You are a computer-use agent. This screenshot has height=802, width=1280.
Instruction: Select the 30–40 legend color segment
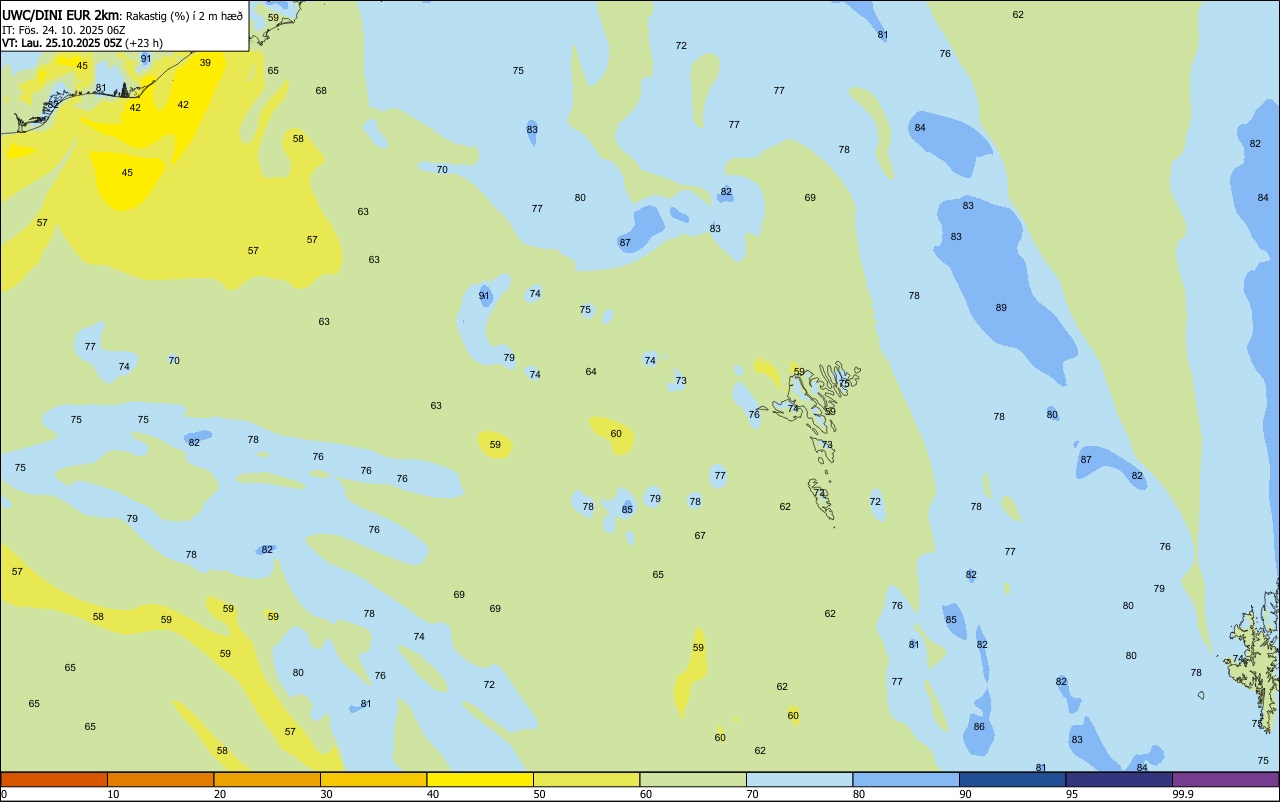click(x=373, y=779)
